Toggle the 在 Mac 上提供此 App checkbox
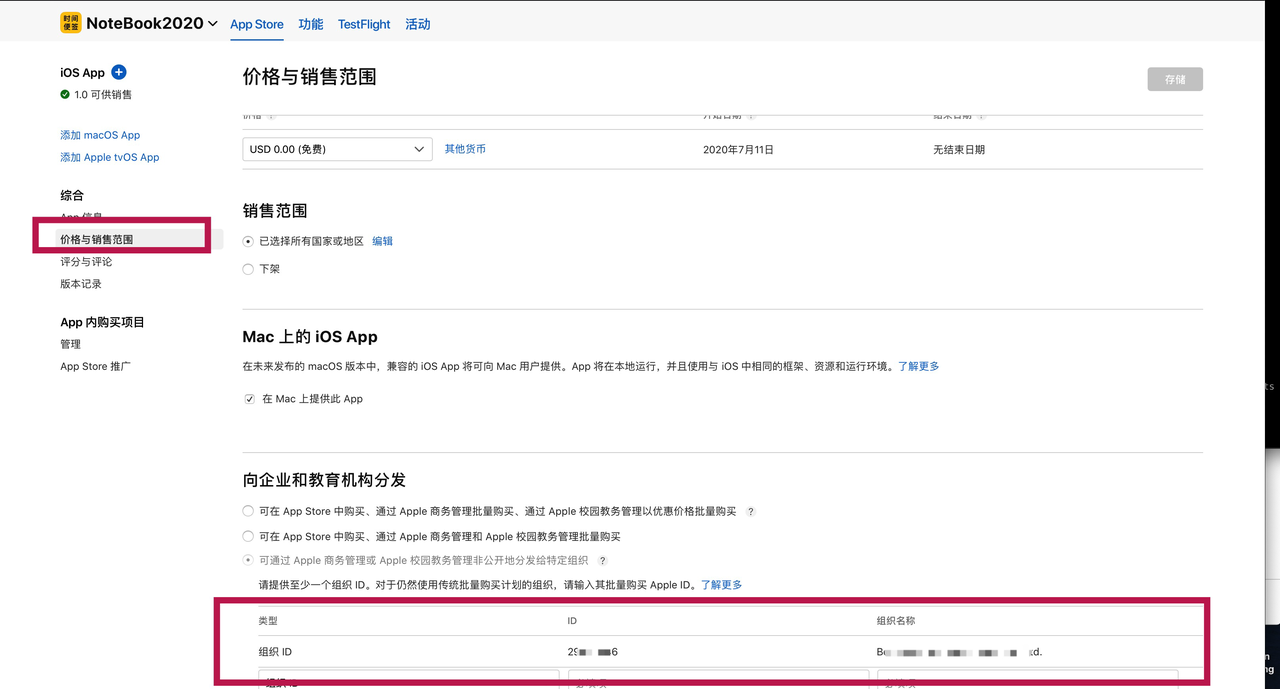The height and width of the screenshot is (689, 1280). click(x=249, y=399)
